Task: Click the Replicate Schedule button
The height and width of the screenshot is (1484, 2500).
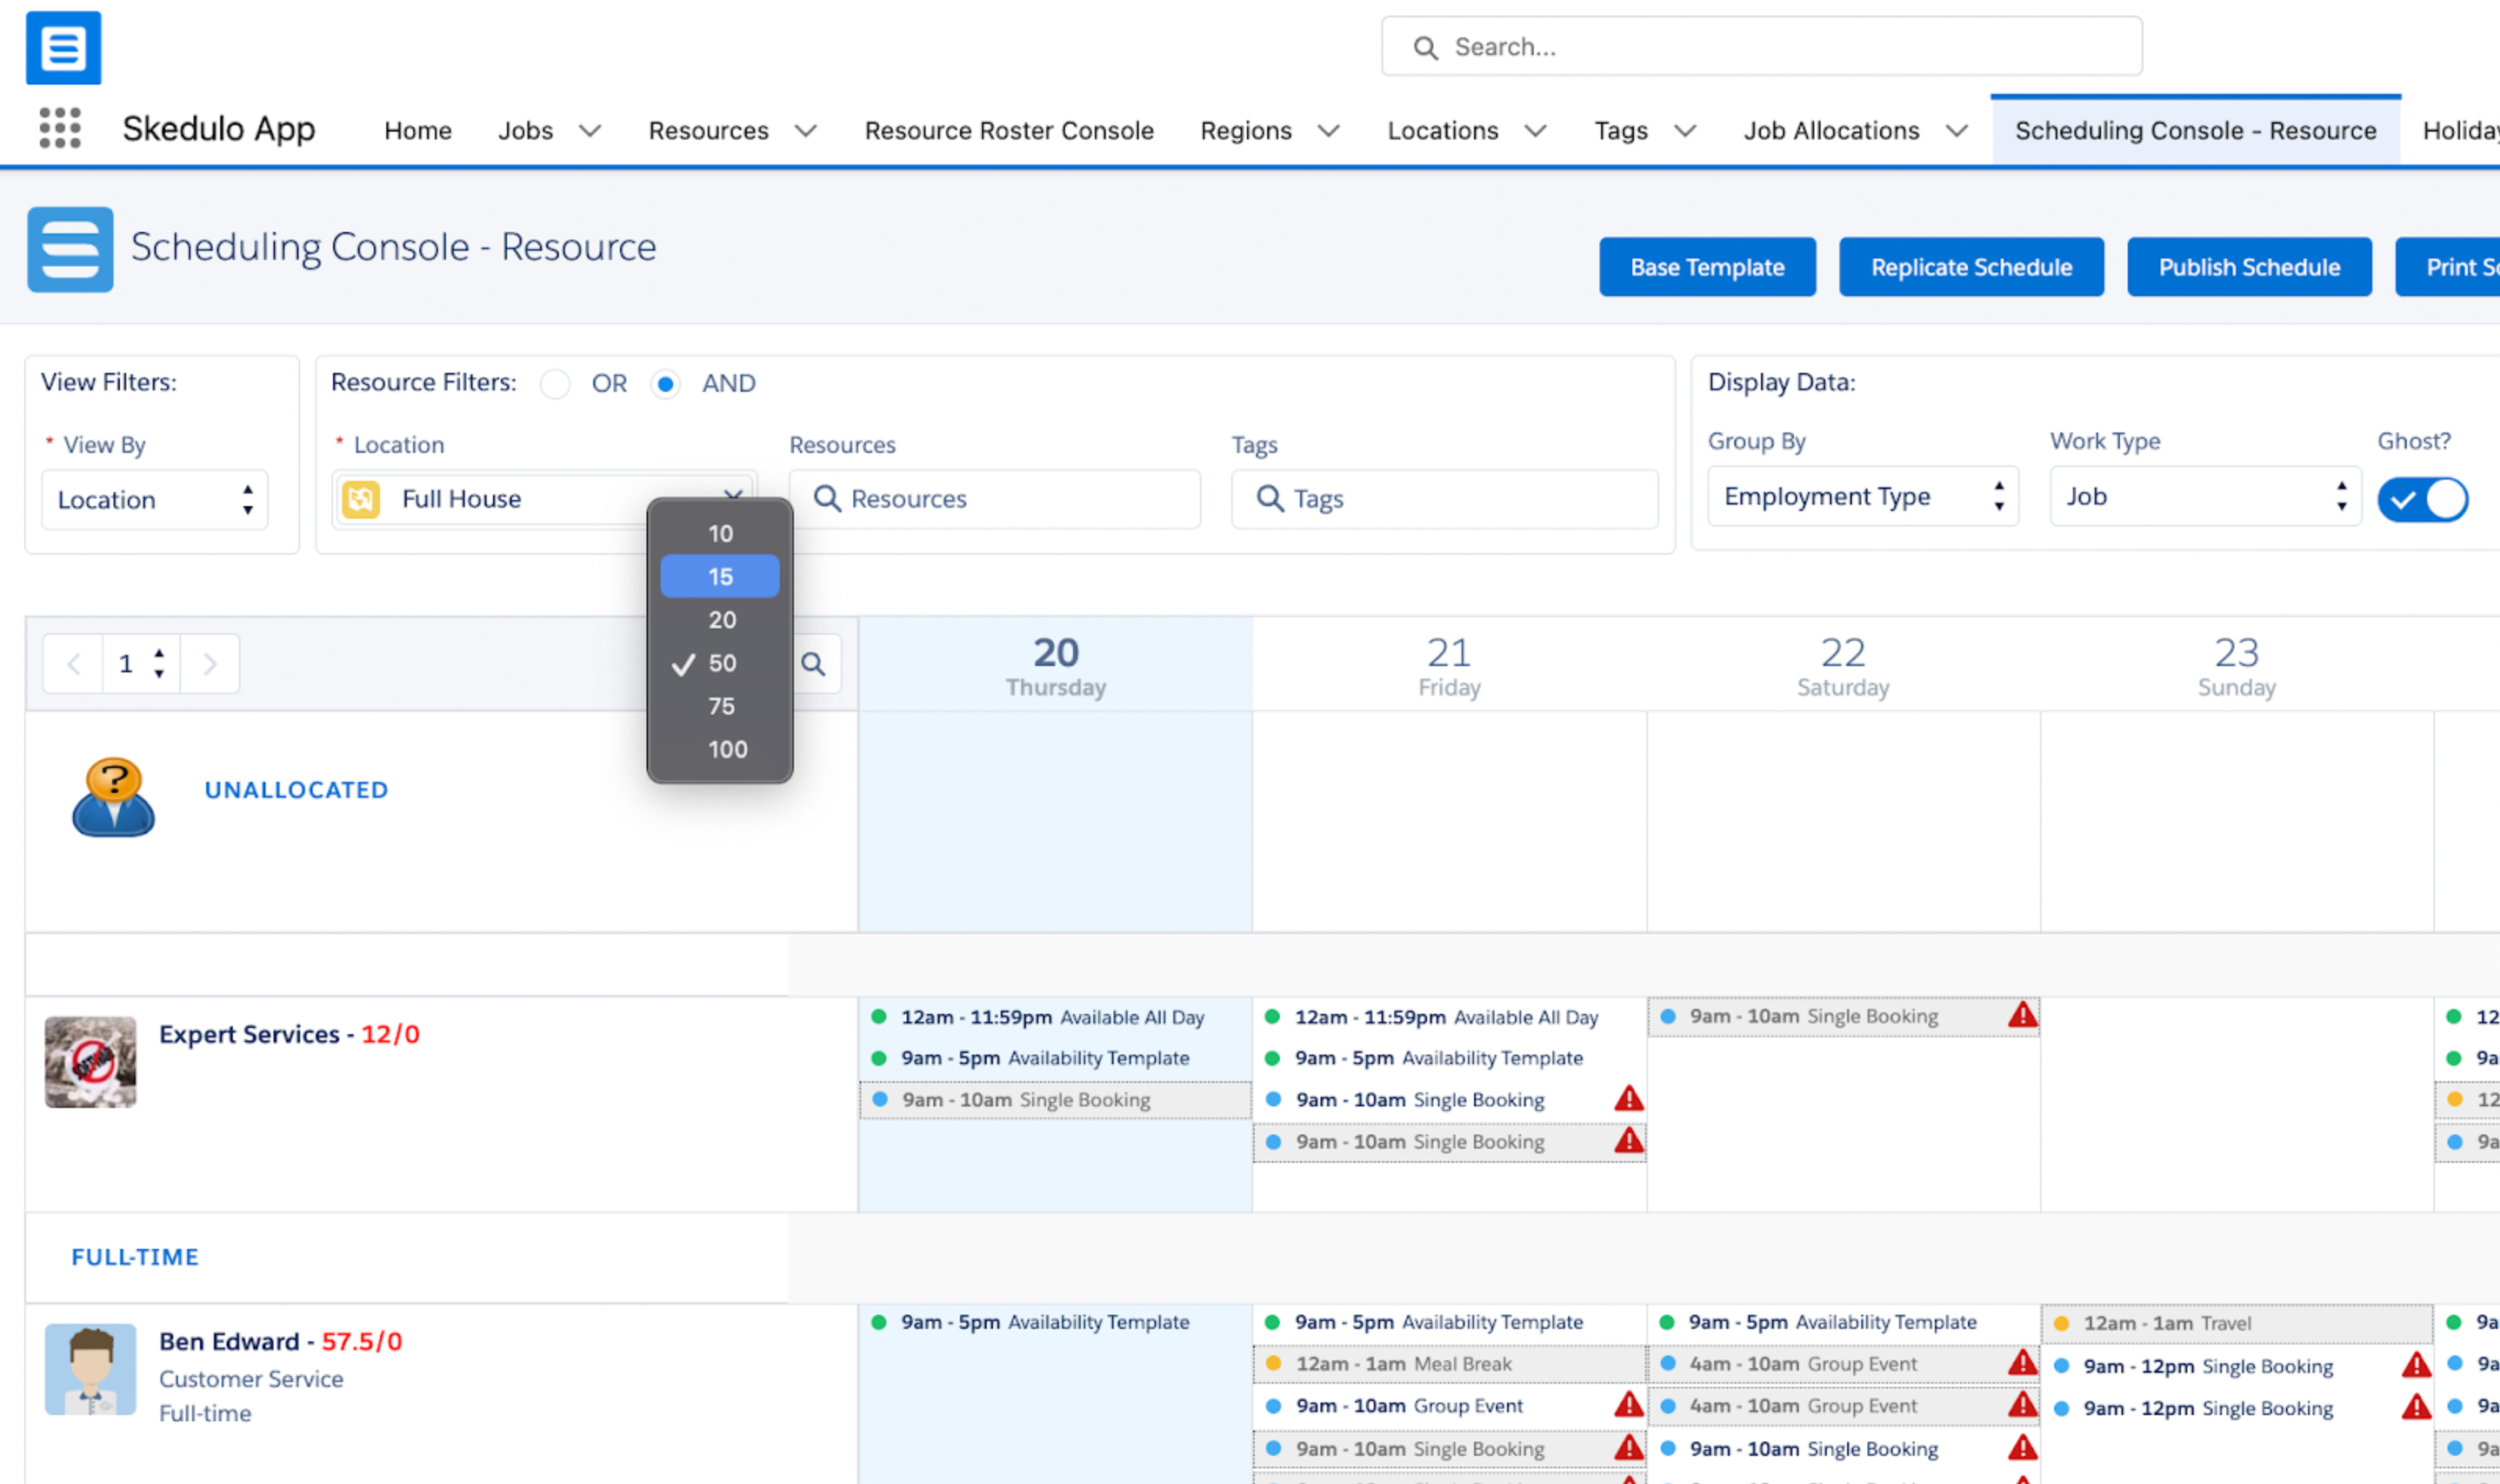Action: click(1971, 267)
